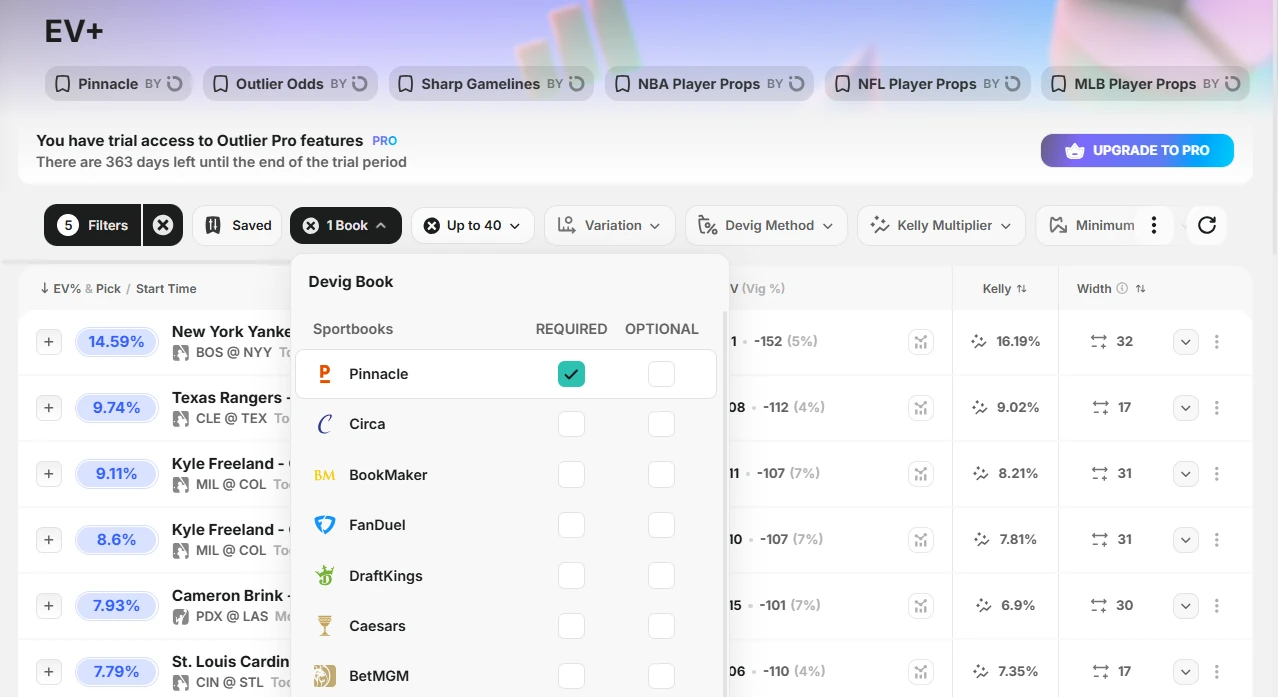Check DraftKings as required book
The image size is (1278, 697).
(x=571, y=575)
